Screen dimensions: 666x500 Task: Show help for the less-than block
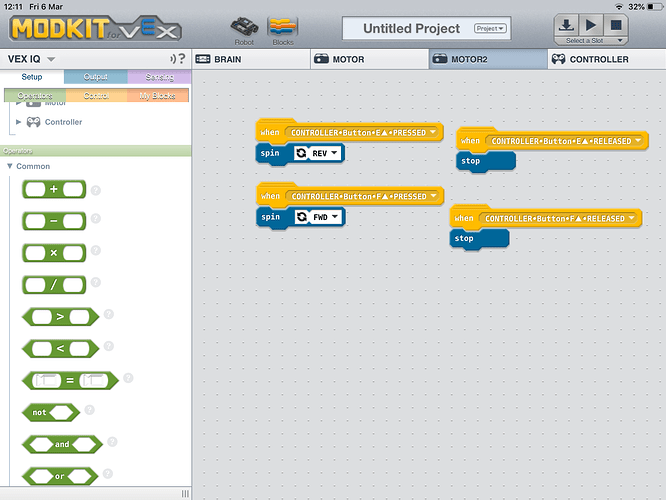pyautogui.click(x=109, y=346)
